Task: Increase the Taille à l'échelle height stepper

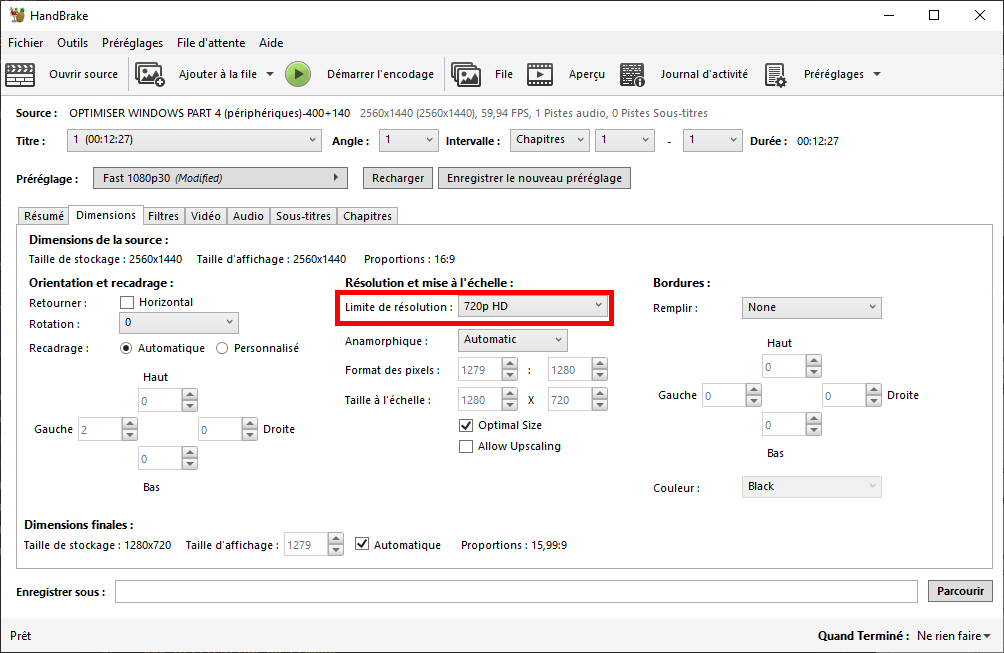Action: click(599, 394)
